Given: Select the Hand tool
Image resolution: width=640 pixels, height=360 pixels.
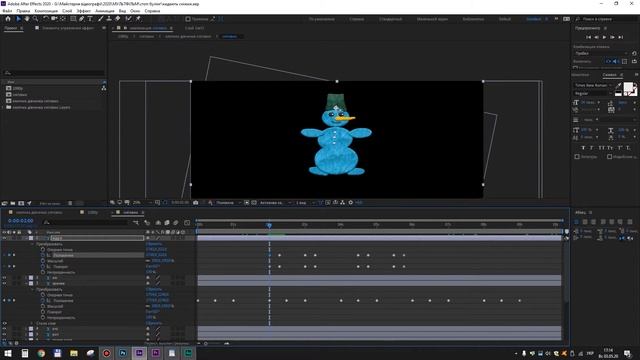Looking at the screenshot, I should coord(27,19).
